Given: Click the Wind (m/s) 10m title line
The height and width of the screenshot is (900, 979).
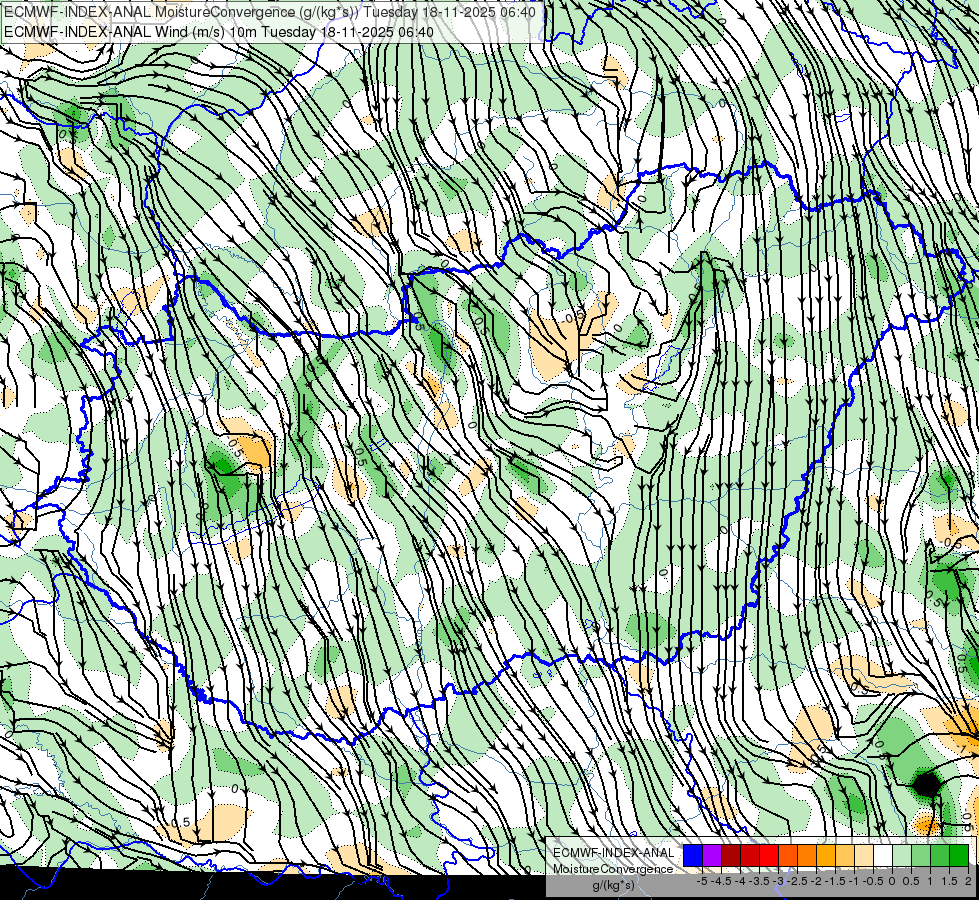Looking at the screenshot, I should coord(219,31).
